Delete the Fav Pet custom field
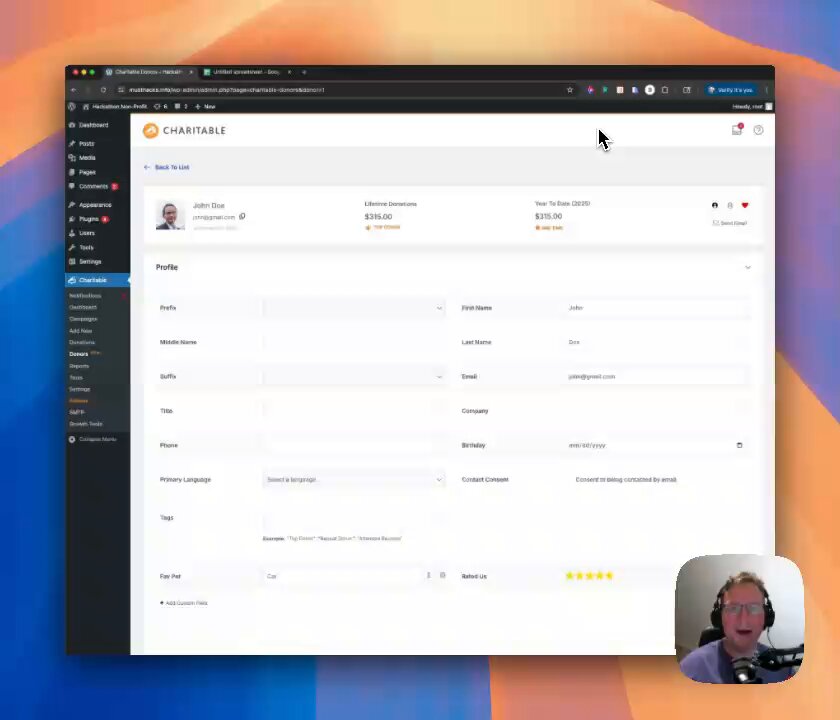 442,575
